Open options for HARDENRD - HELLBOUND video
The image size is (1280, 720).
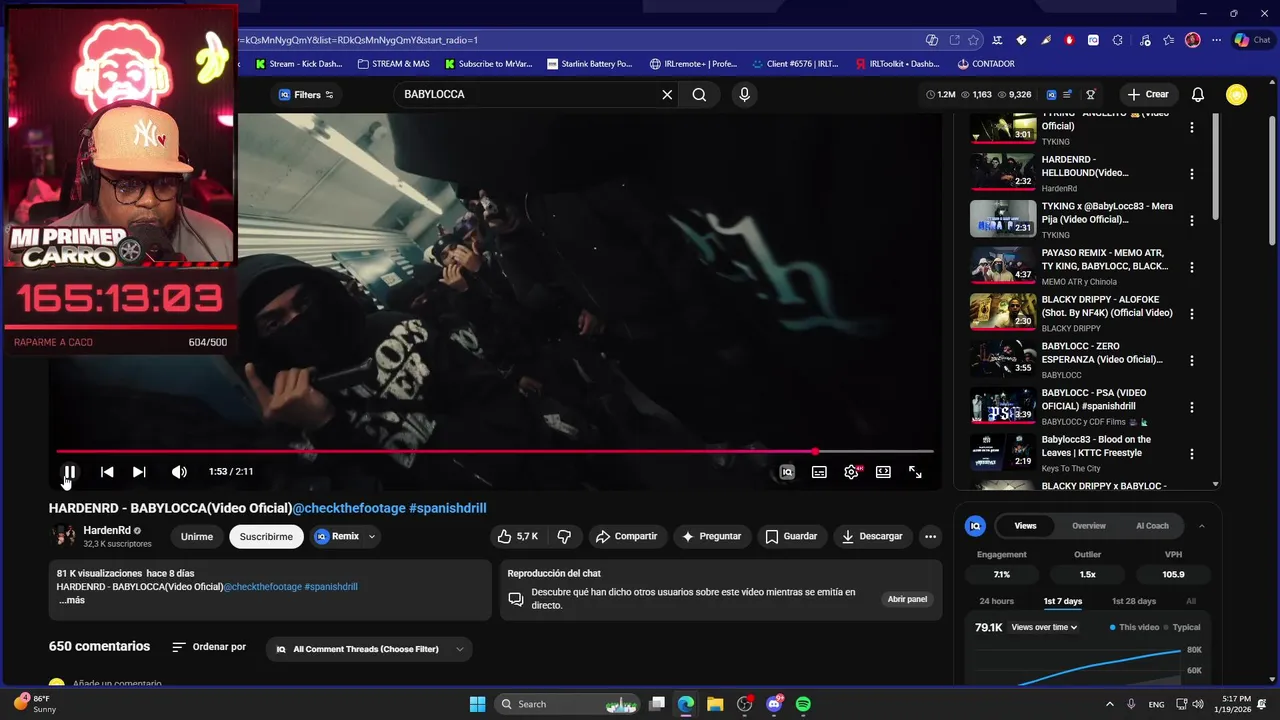tap(1191, 174)
